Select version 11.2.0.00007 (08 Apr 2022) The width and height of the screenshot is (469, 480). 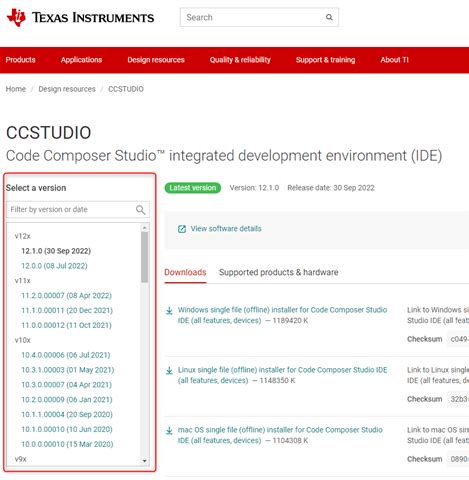click(x=66, y=295)
